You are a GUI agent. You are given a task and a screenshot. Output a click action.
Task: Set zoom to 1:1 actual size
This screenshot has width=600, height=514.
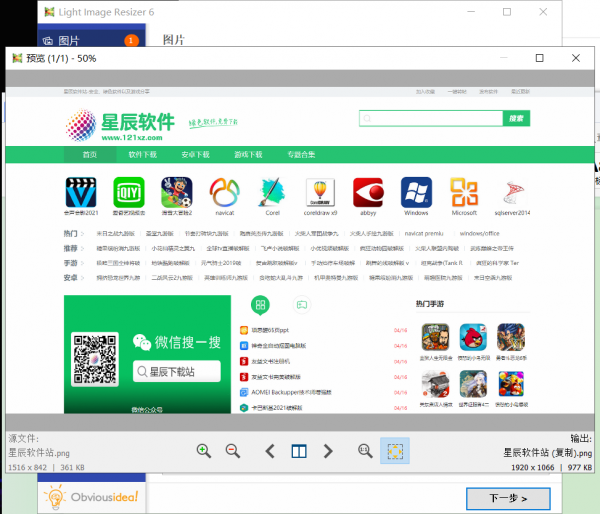click(365, 451)
